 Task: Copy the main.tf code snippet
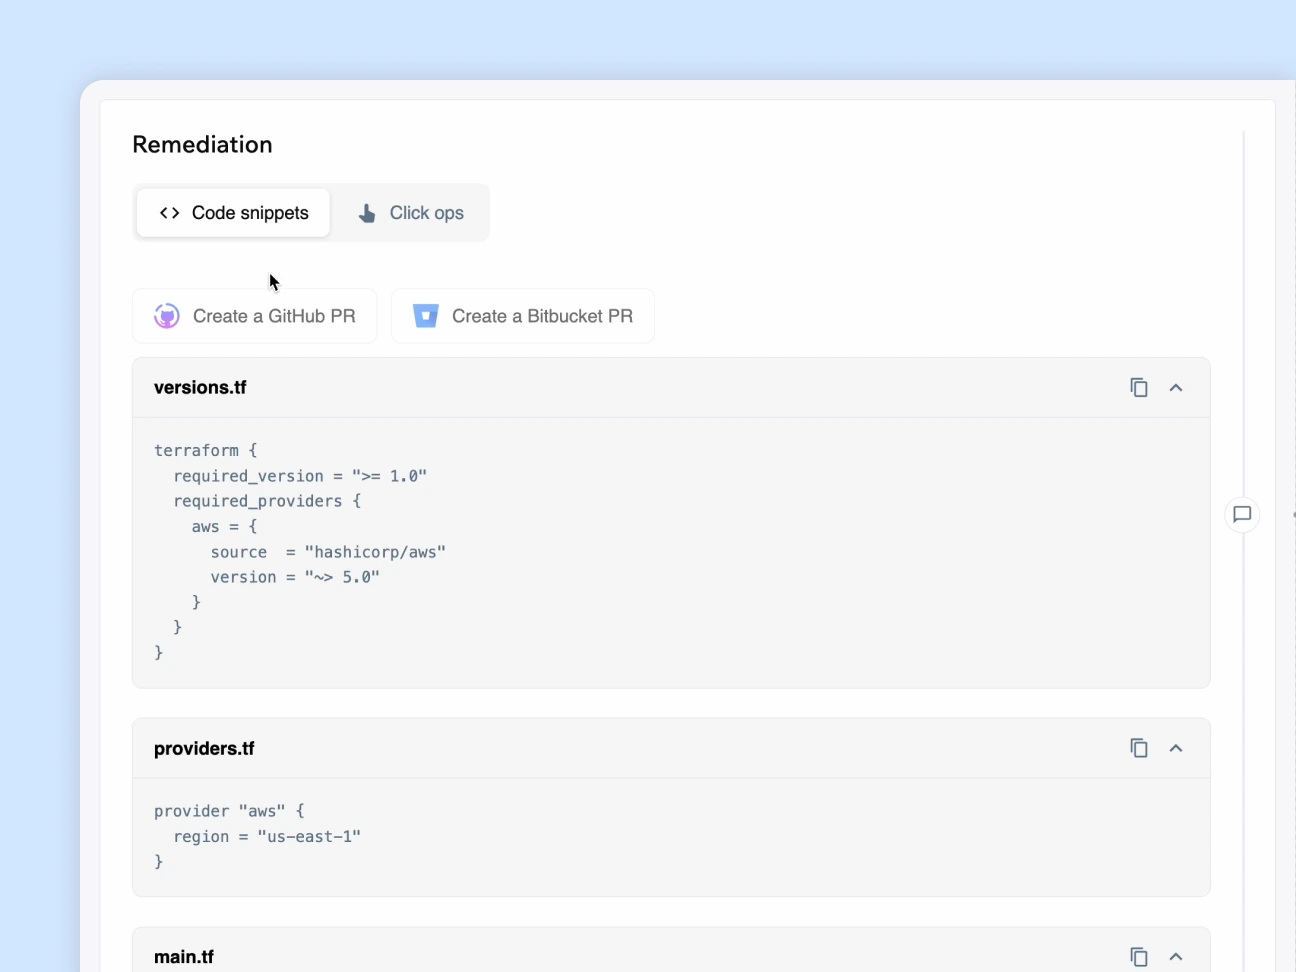[1139, 956]
